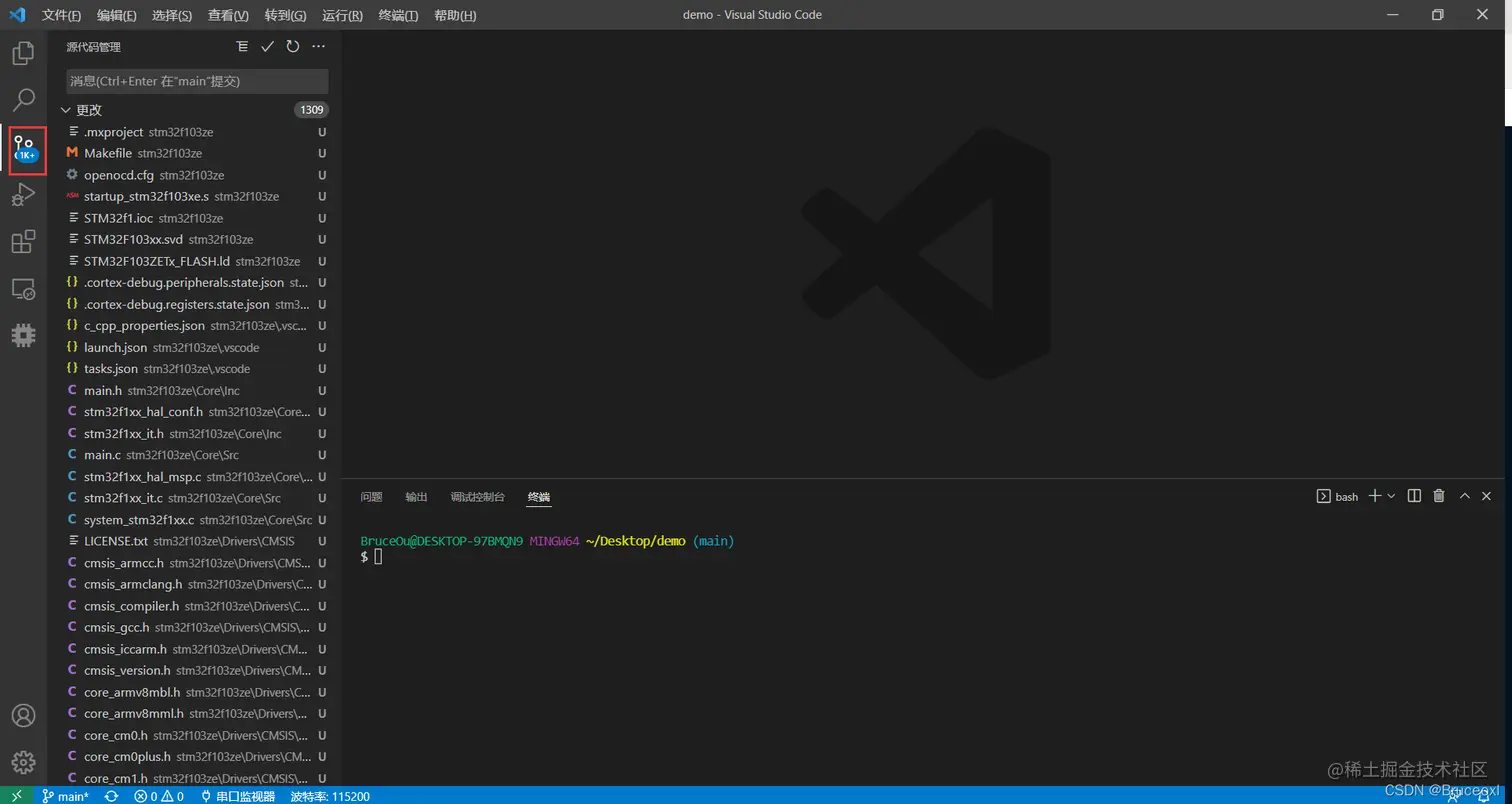Click the 1309 changes count badge
This screenshot has width=1512, height=804.
click(x=311, y=110)
